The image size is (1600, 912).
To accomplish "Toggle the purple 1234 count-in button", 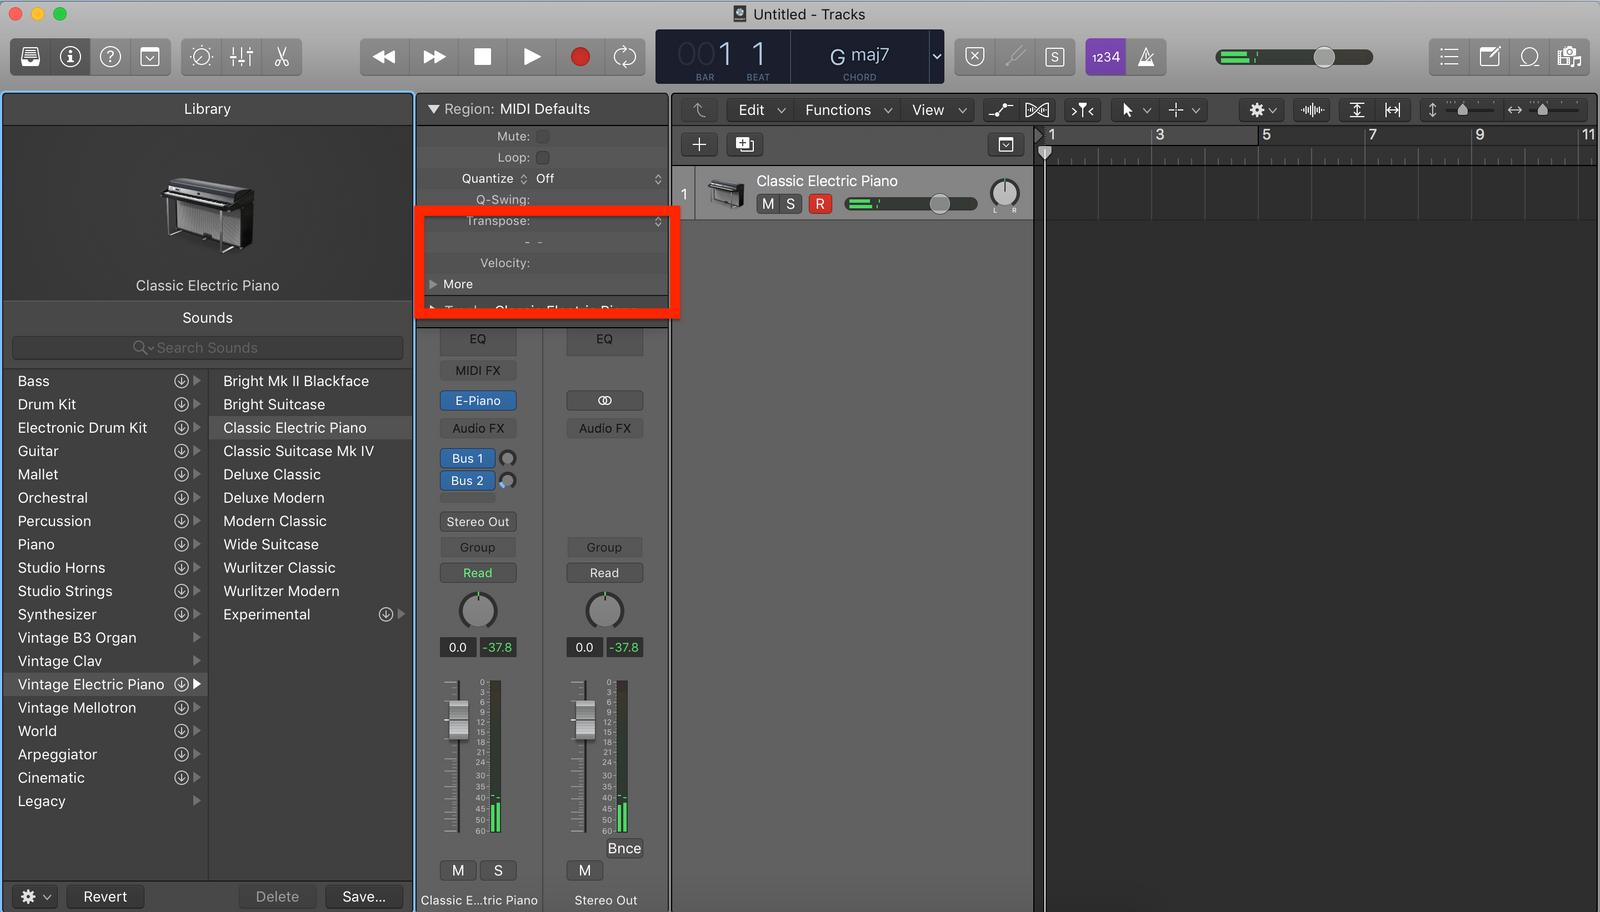I will 1106,57.
